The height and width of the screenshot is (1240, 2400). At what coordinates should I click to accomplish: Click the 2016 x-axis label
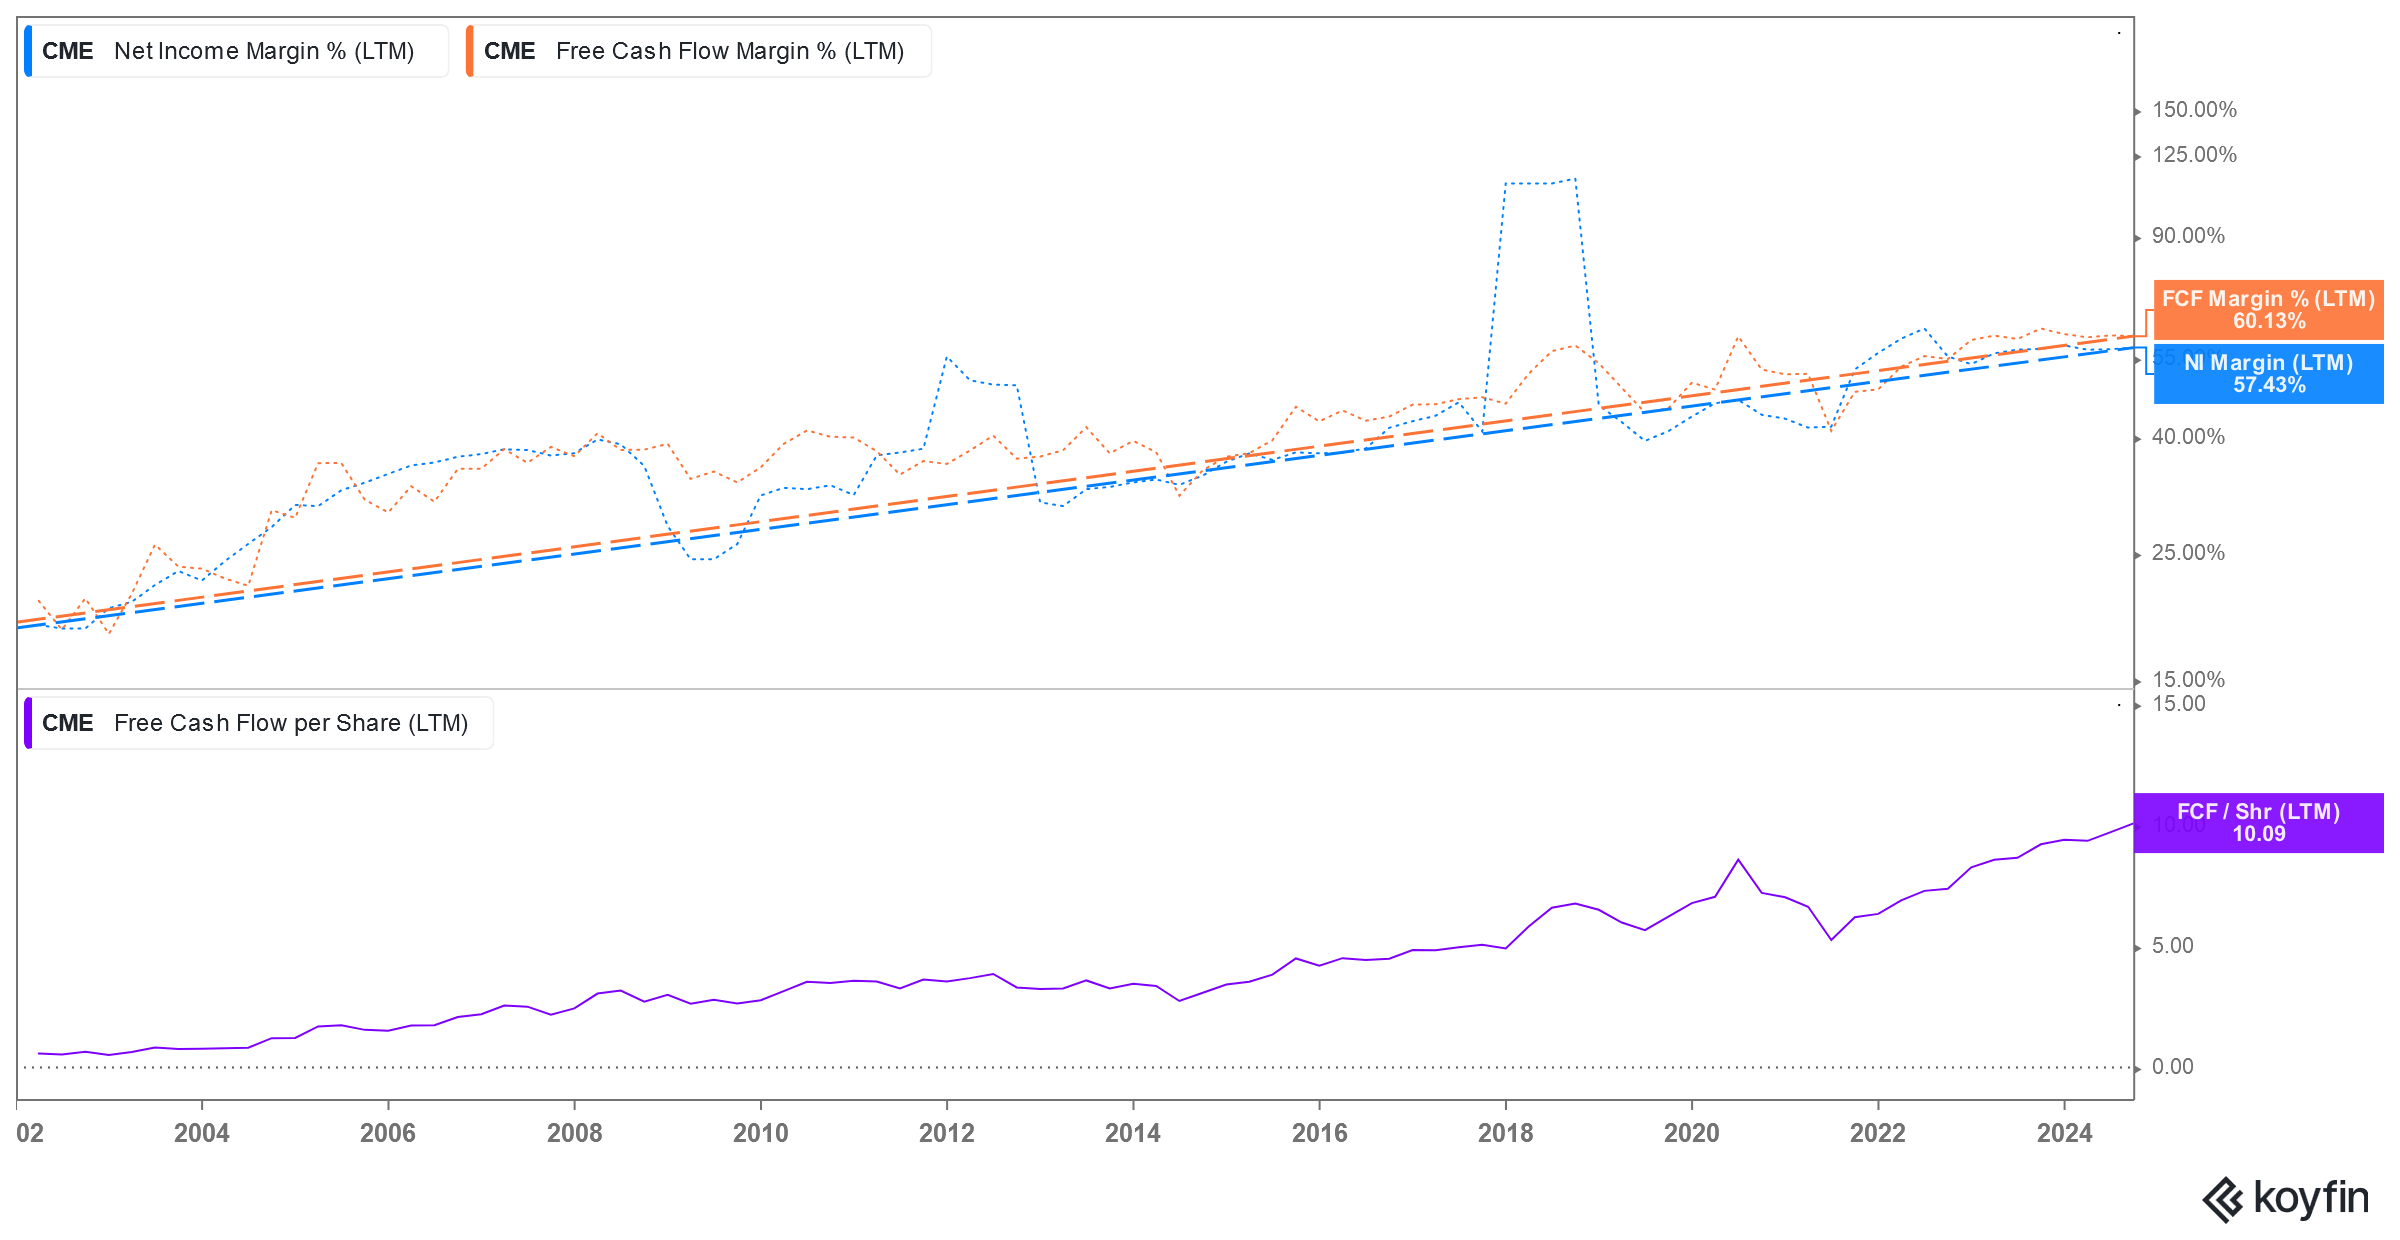point(1320,1133)
